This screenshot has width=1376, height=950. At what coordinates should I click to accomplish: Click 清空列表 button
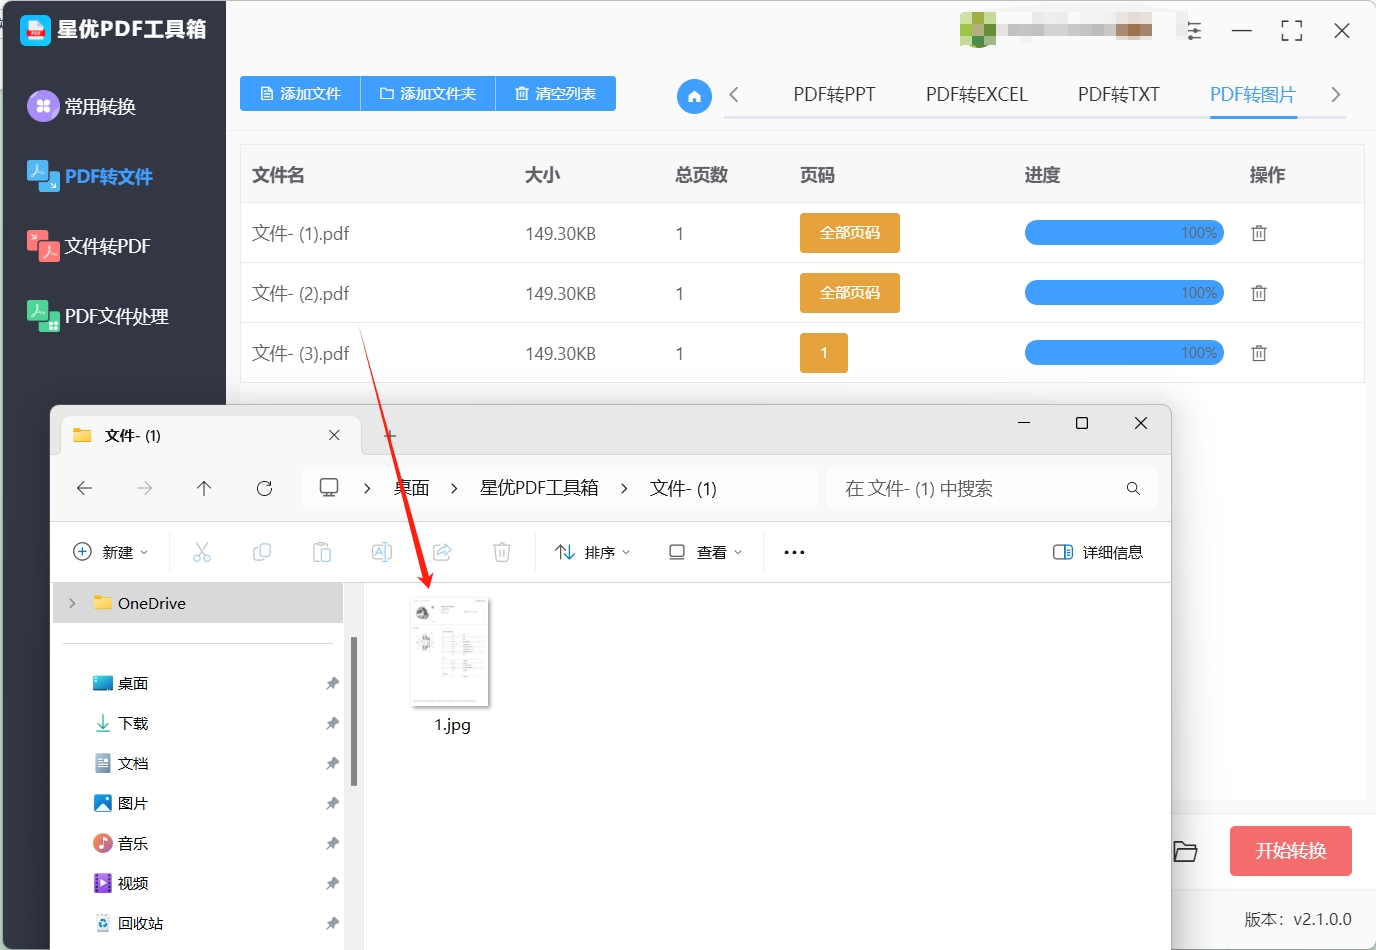[556, 94]
